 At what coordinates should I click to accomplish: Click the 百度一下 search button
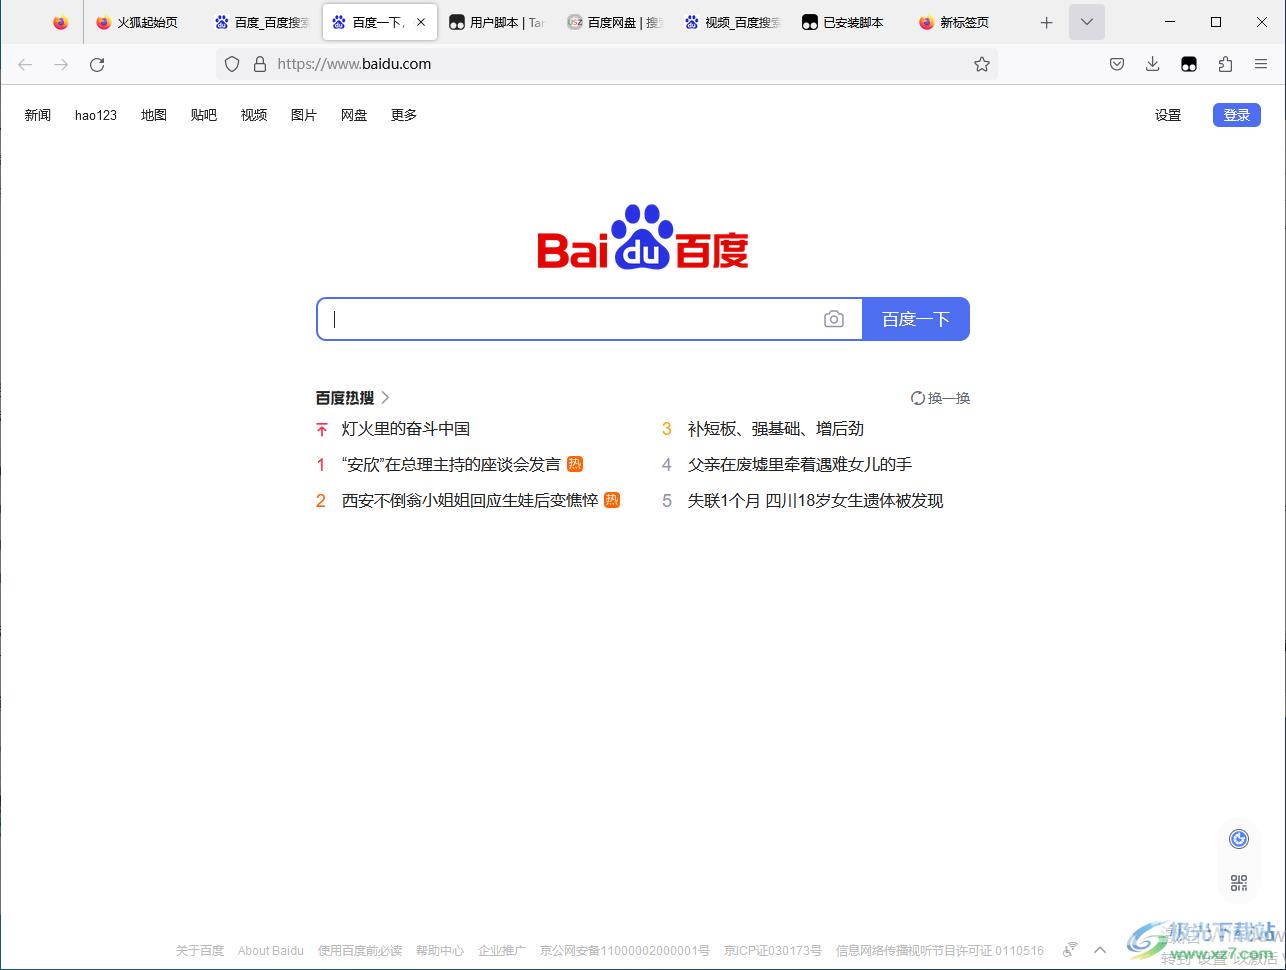click(916, 319)
